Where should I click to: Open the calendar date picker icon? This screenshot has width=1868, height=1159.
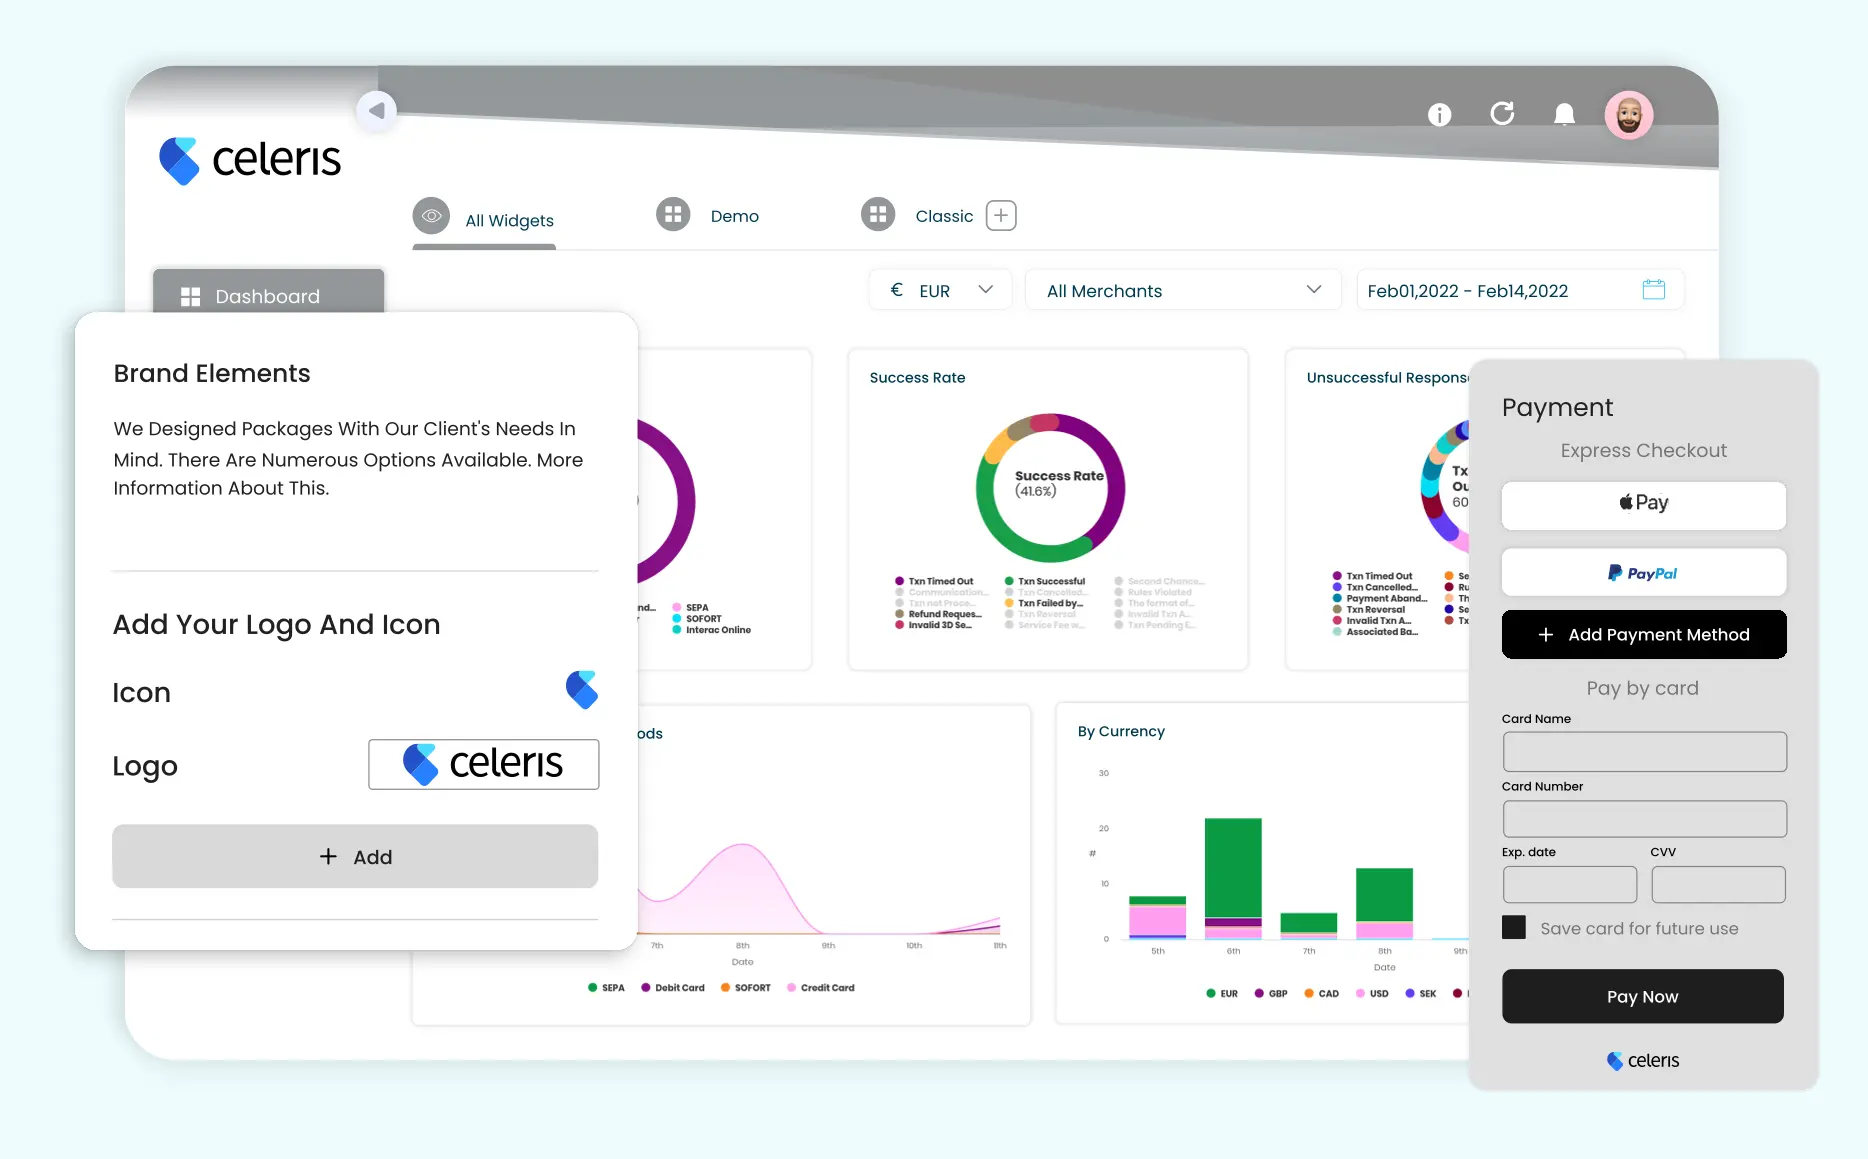tap(1653, 290)
